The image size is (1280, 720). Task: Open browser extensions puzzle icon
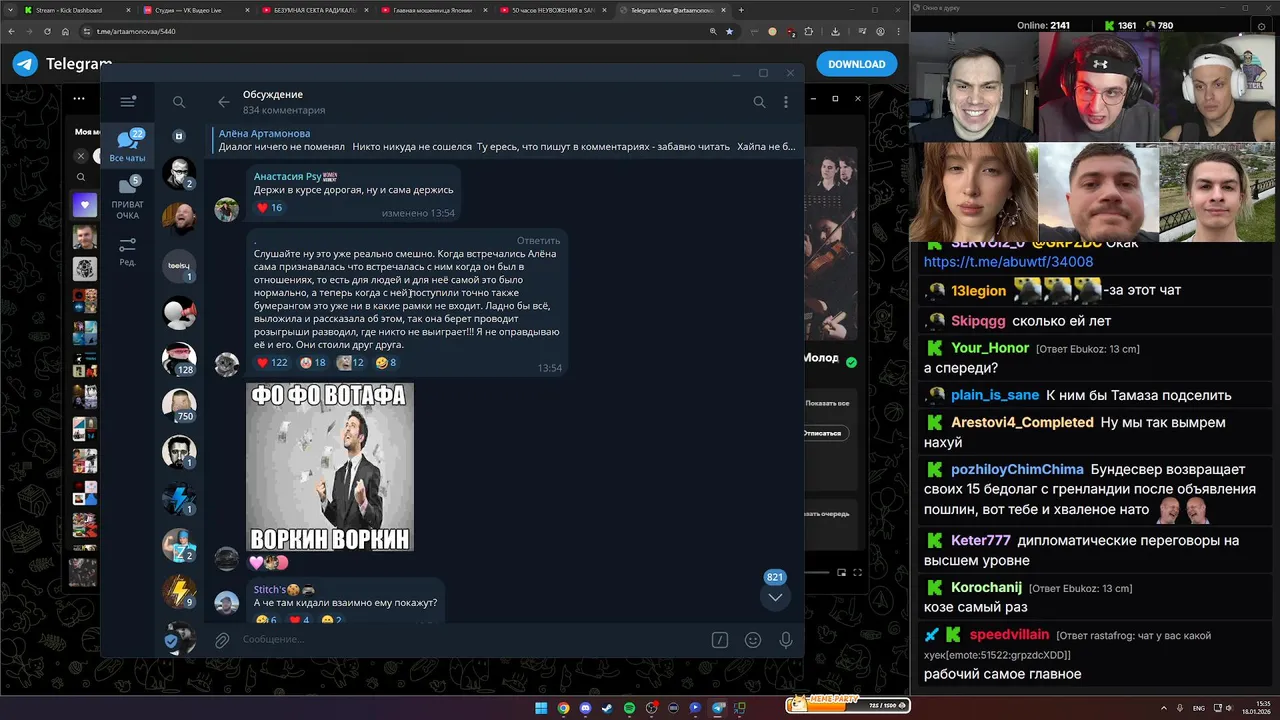(x=809, y=31)
